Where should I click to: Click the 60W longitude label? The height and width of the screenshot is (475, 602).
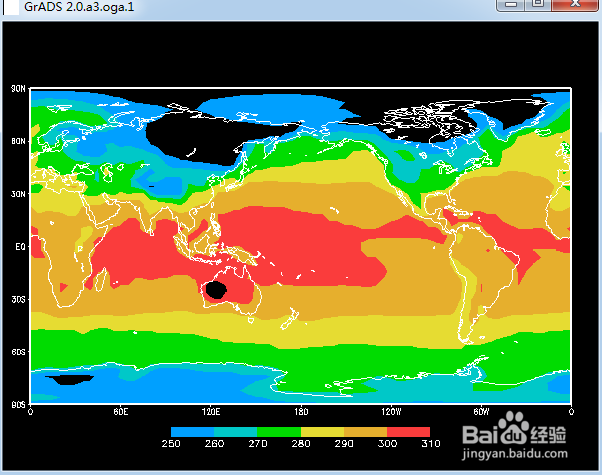(x=481, y=412)
